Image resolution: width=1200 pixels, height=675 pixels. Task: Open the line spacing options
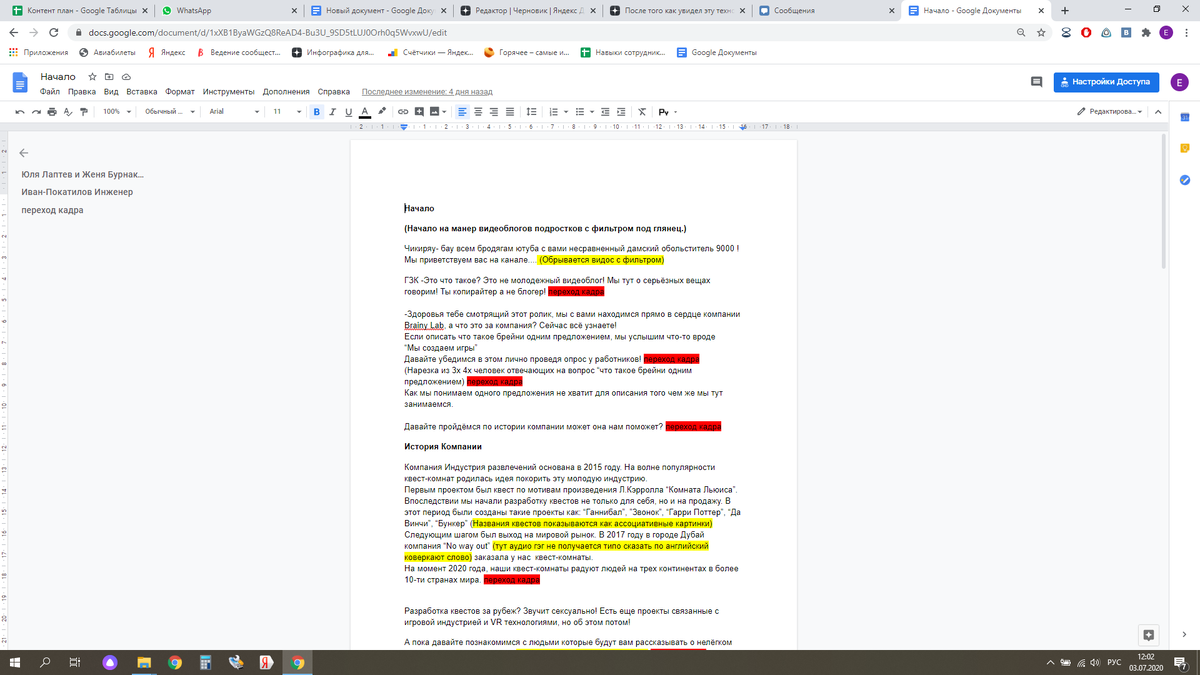tap(532, 111)
